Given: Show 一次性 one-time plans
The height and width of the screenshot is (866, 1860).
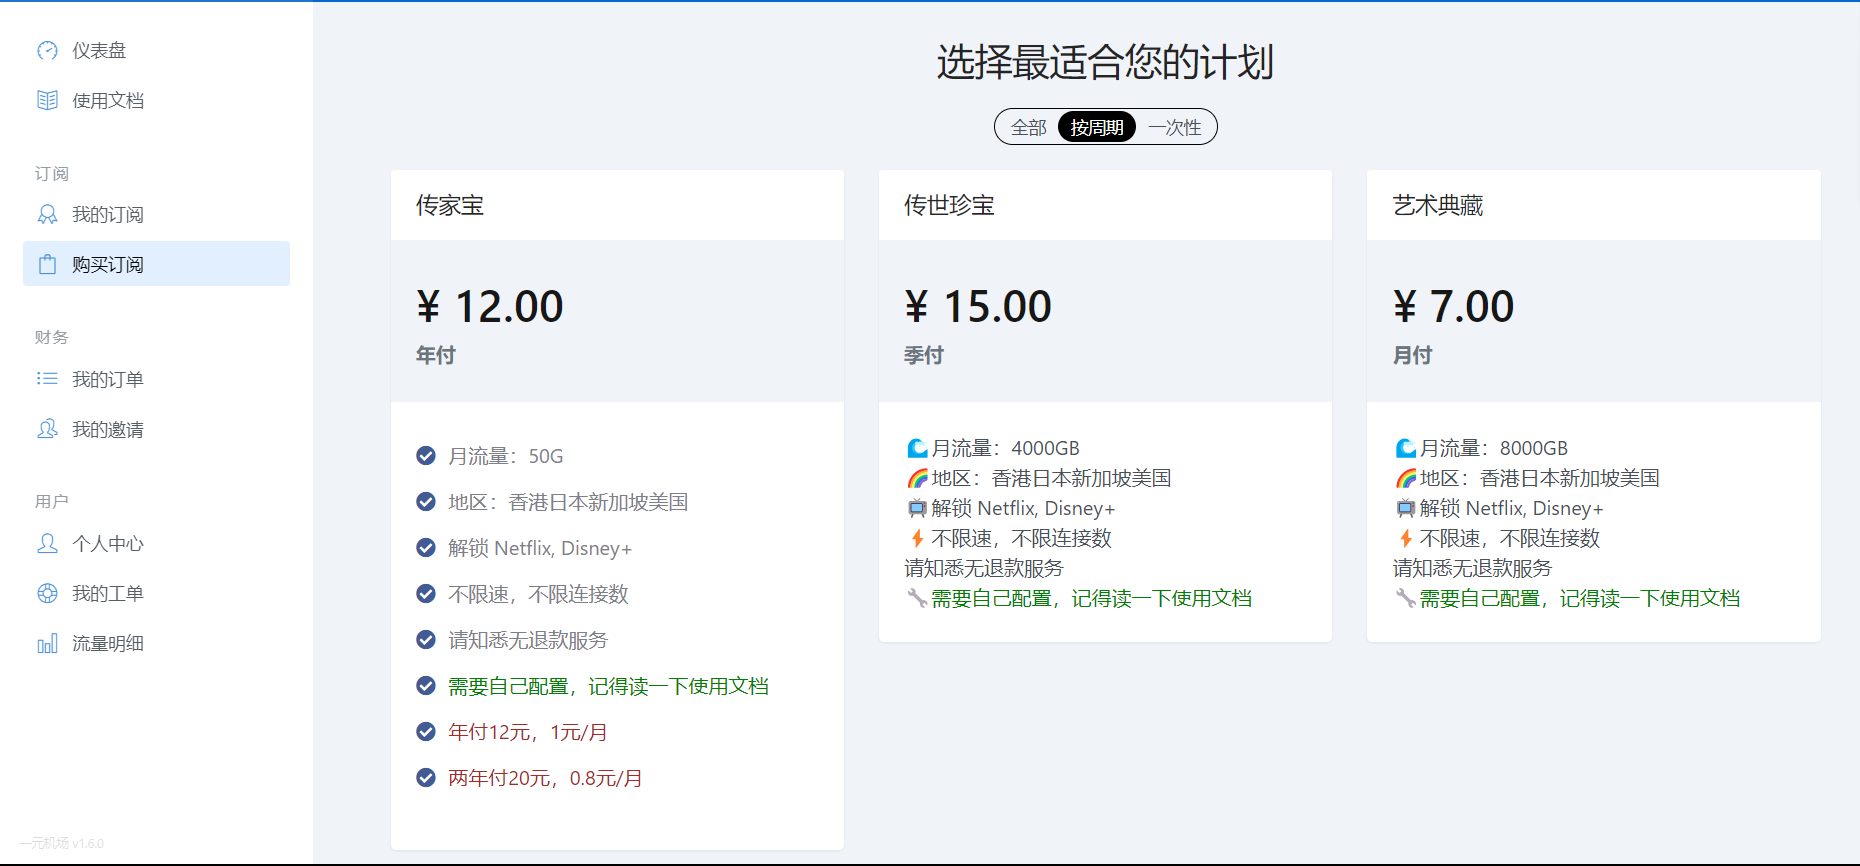Looking at the screenshot, I should click(1174, 128).
